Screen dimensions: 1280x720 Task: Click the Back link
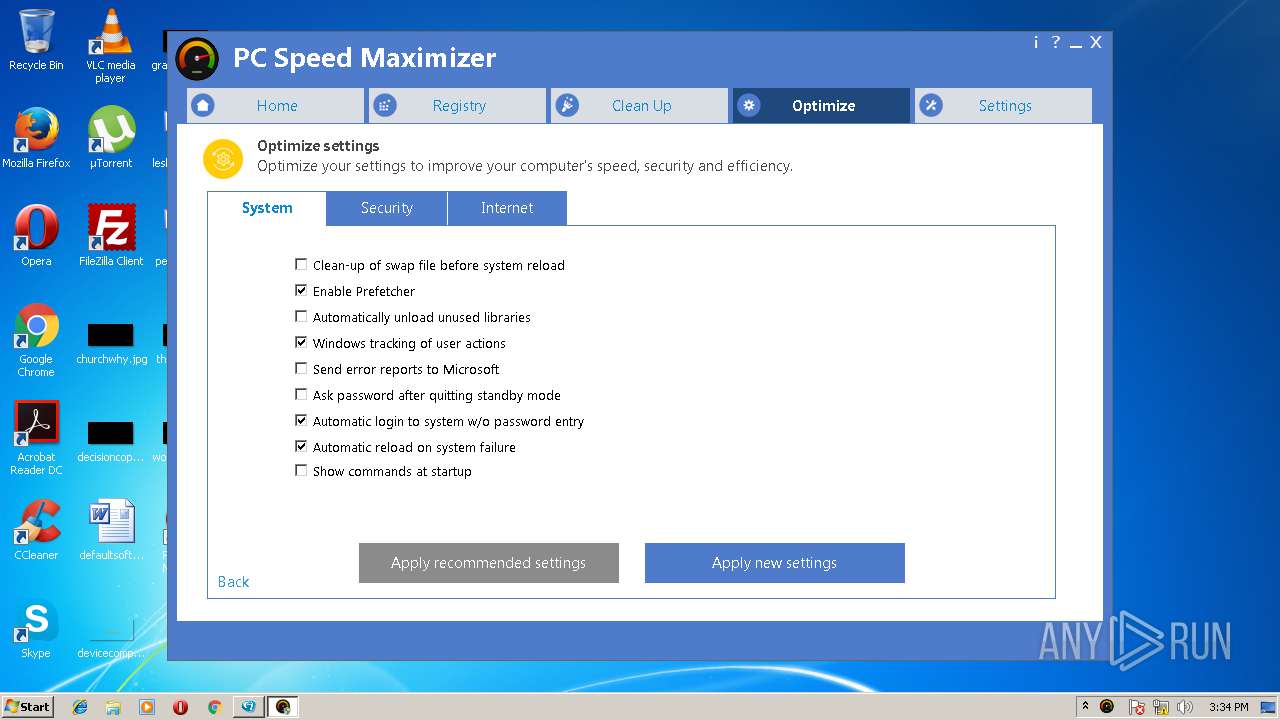[234, 582]
